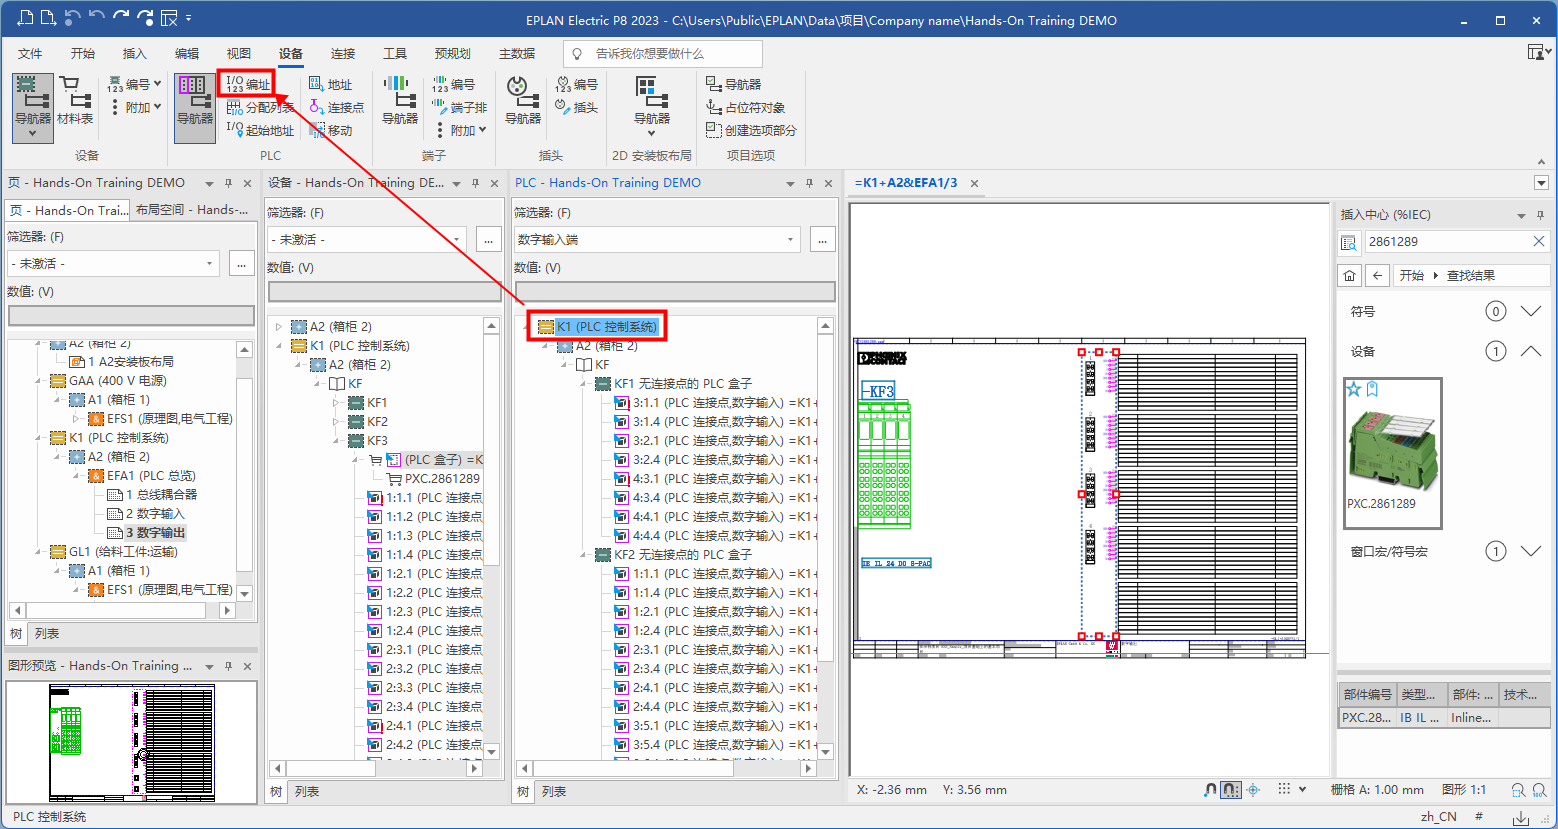Screen dimensions: 1558x829
Task: Click the download icon in the status bar
Action: click(1521, 817)
